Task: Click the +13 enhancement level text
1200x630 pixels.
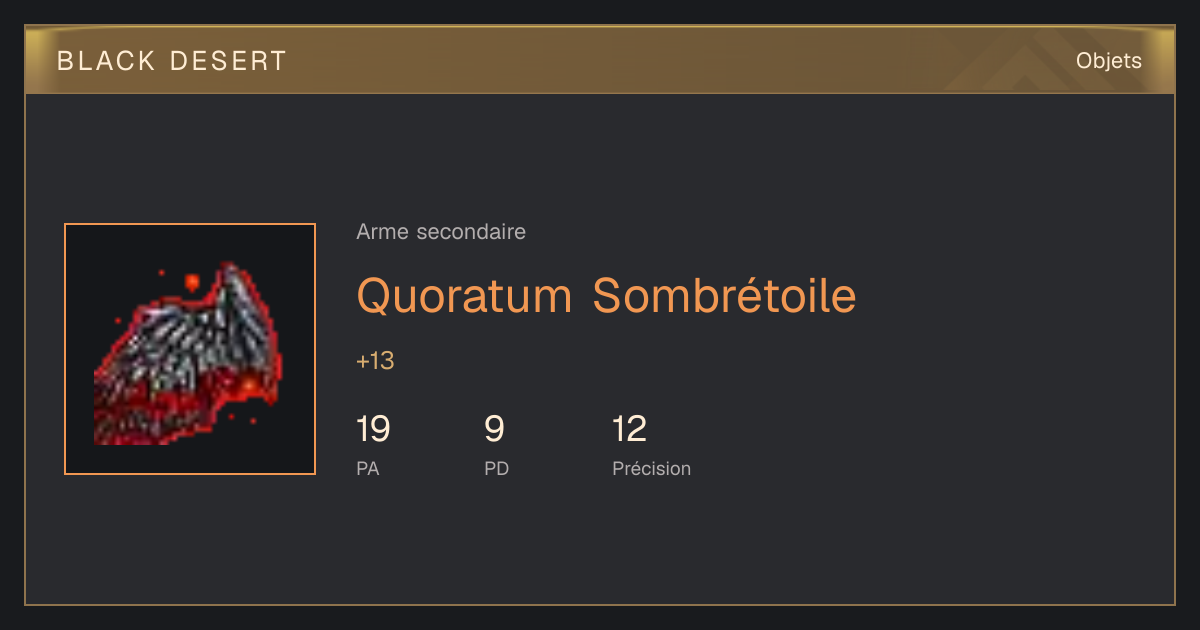Action: (375, 361)
